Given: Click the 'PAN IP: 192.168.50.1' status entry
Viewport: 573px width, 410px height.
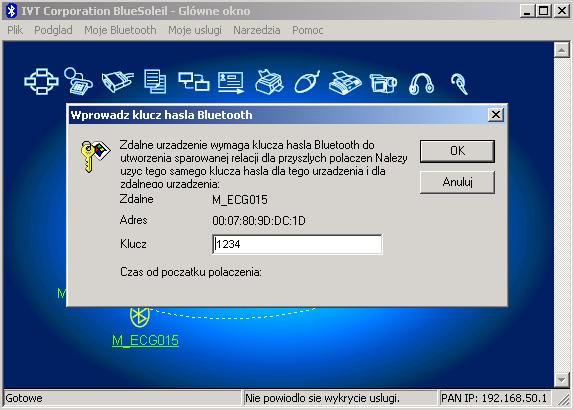Looking at the screenshot, I should [494, 398].
